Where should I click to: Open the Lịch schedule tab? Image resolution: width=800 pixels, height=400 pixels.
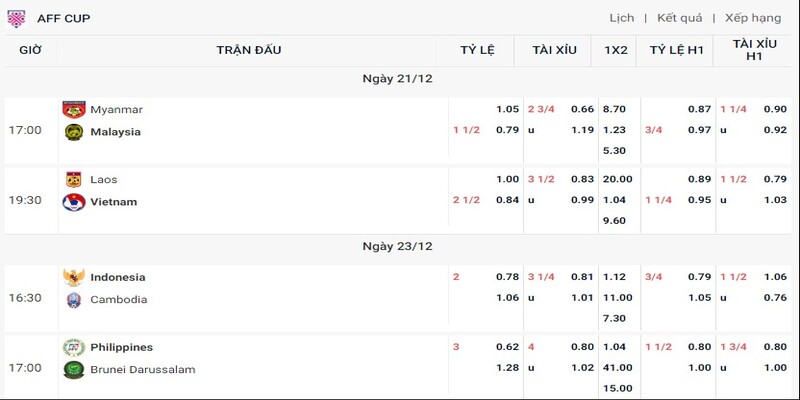pyautogui.click(x=622, y=18)
